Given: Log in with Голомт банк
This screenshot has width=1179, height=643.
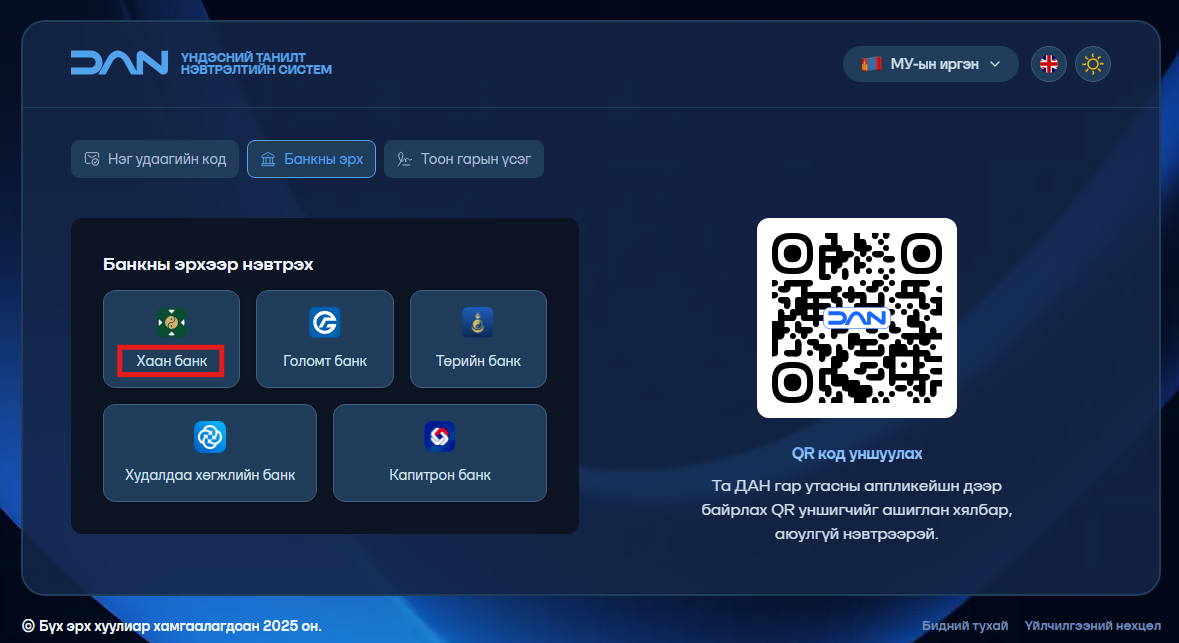Looking at the screenshot, I should (x=325, y=339).
